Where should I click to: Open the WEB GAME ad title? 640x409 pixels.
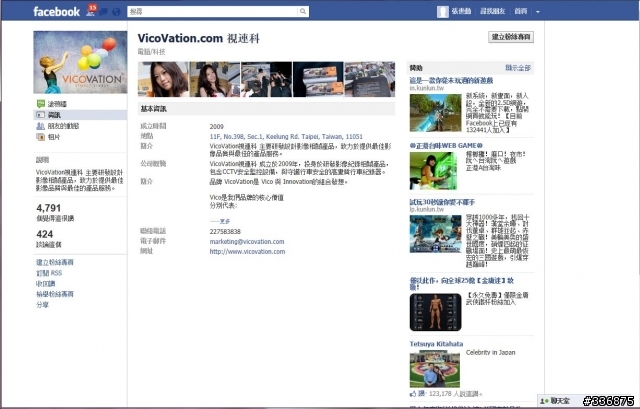pos(446,145)
